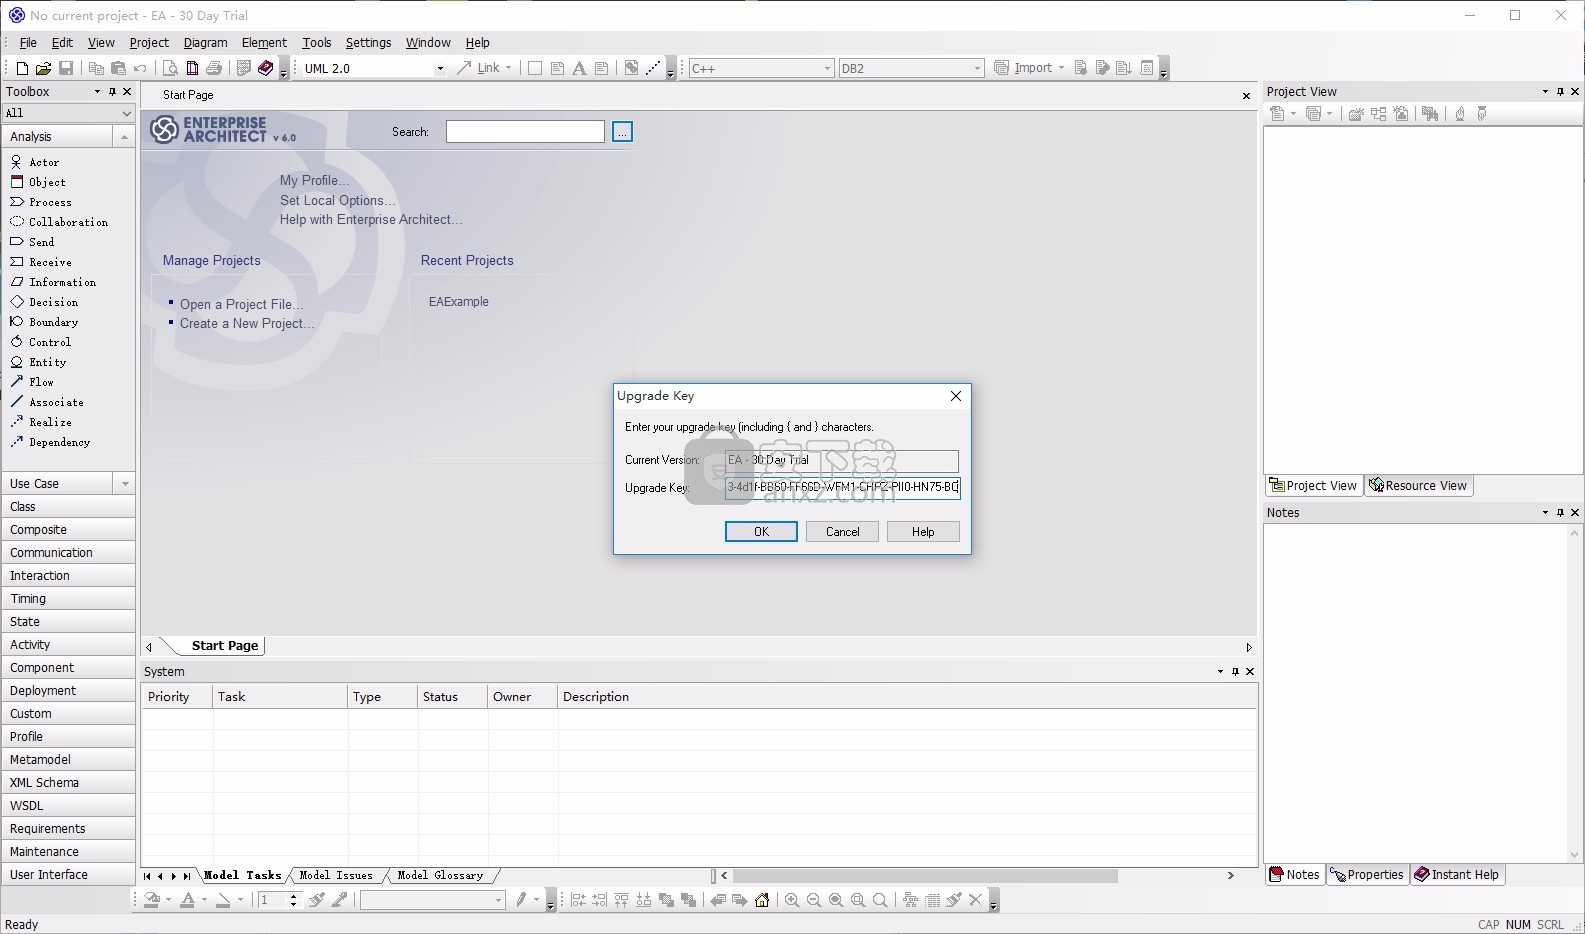This screenshot has height=934, width=1585.
Task: Pin the Toolbox panel
Action: 112,92
